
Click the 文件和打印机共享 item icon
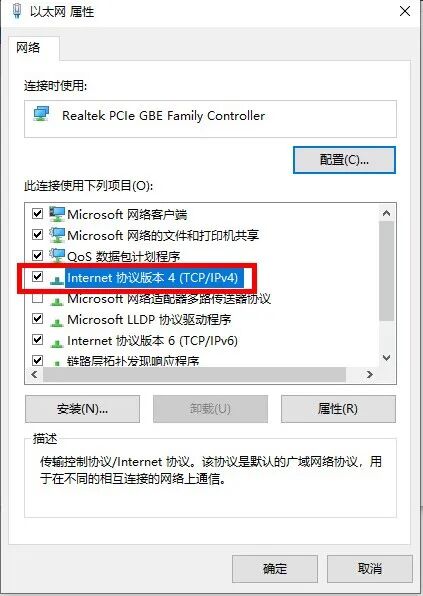click(57, 235)
